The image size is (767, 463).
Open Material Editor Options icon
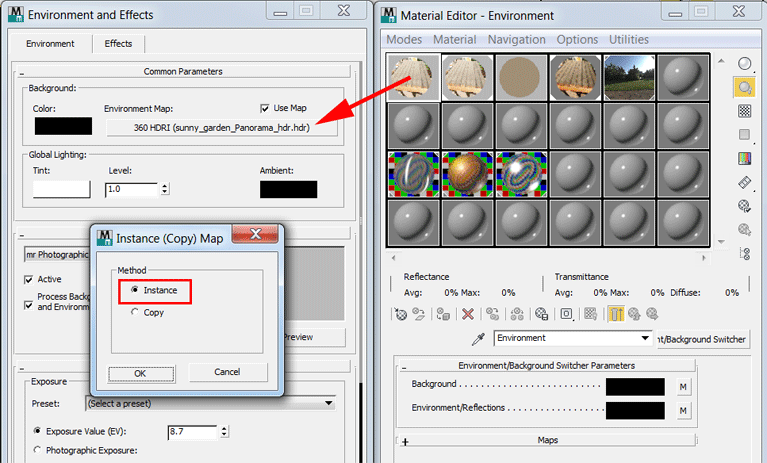(x=744, y=206)
